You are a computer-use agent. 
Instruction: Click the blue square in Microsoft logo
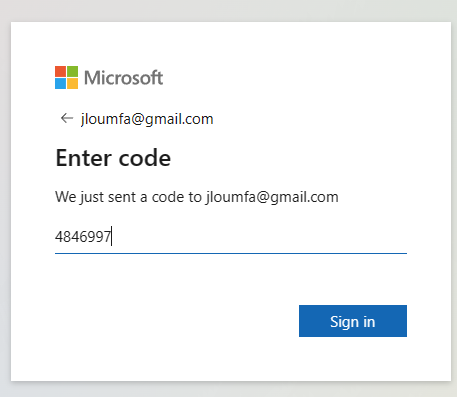(x=60, y=84)
